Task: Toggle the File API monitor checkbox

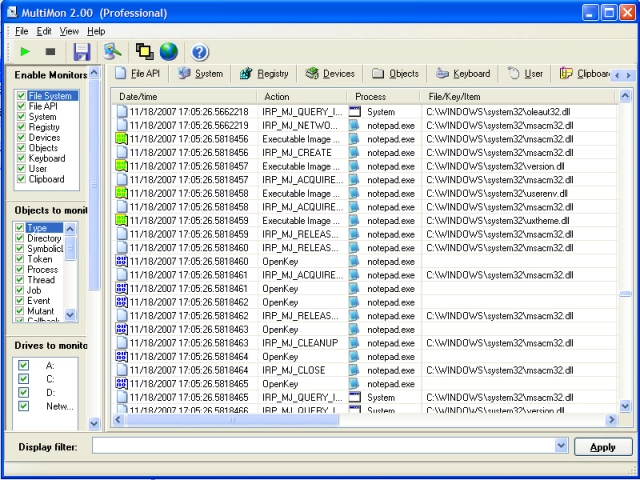Action: (x=21, y=106)
